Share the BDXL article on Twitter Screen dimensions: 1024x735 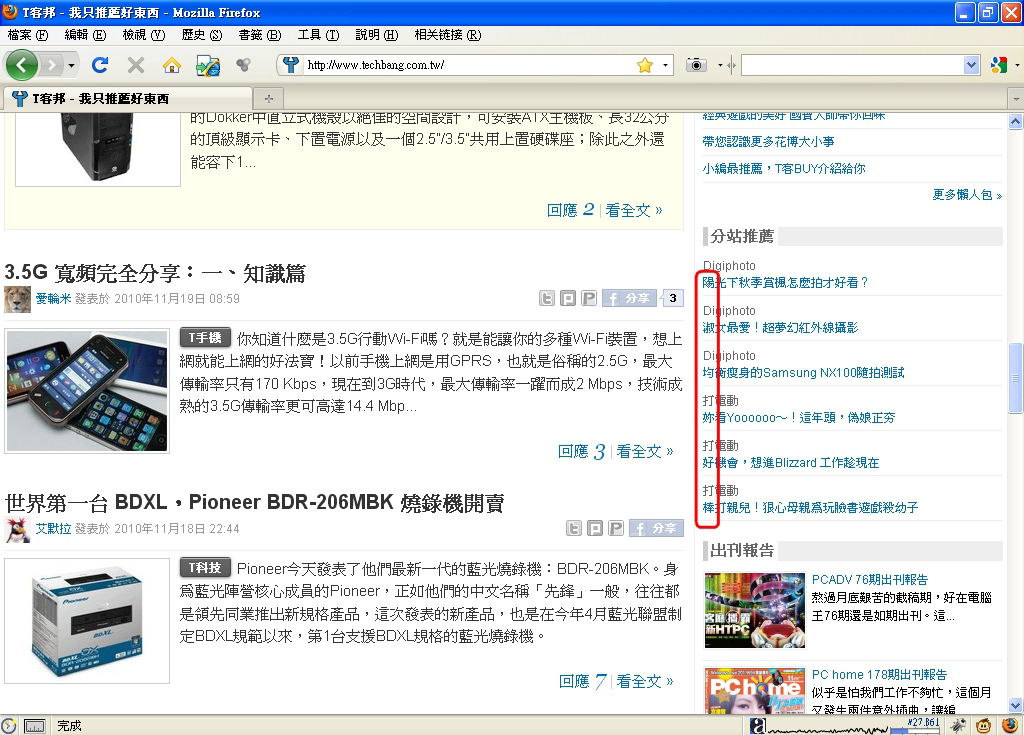coord(574,528)
